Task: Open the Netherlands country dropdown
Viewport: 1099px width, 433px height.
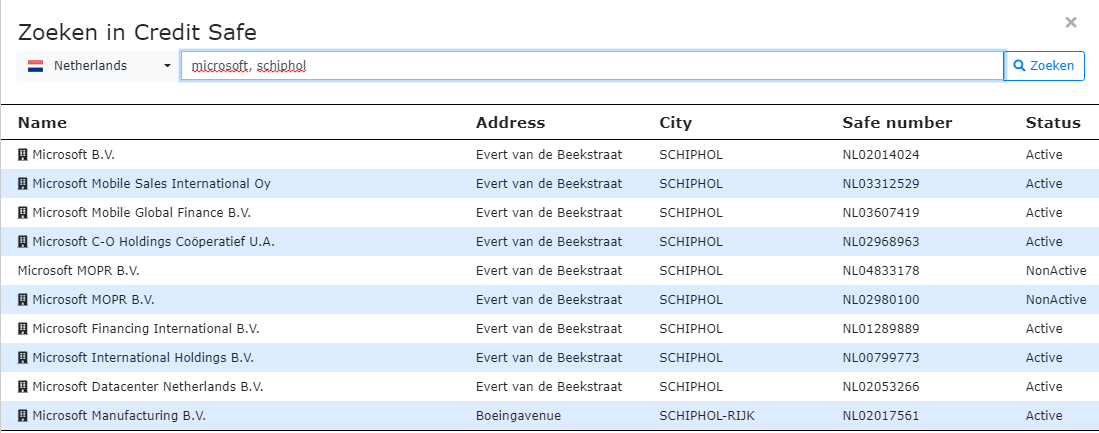Action: pos(98,66)
